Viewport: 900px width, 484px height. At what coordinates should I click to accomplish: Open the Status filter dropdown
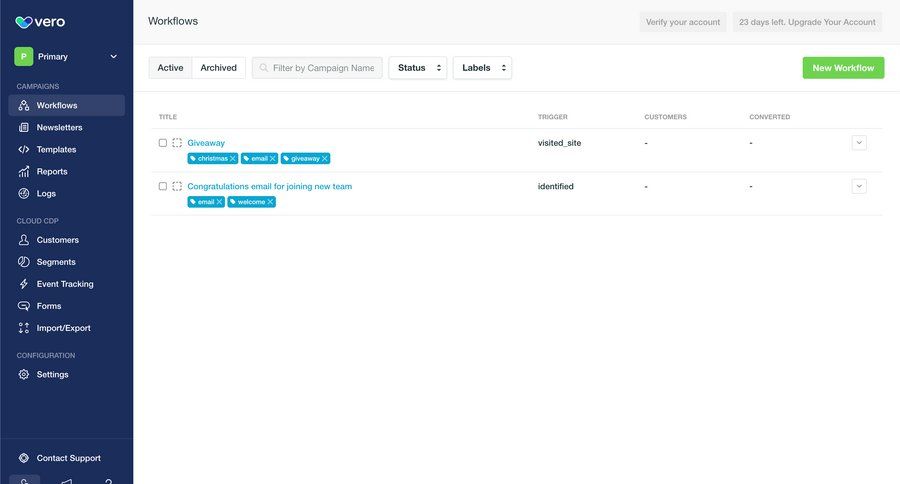point(418,68)
